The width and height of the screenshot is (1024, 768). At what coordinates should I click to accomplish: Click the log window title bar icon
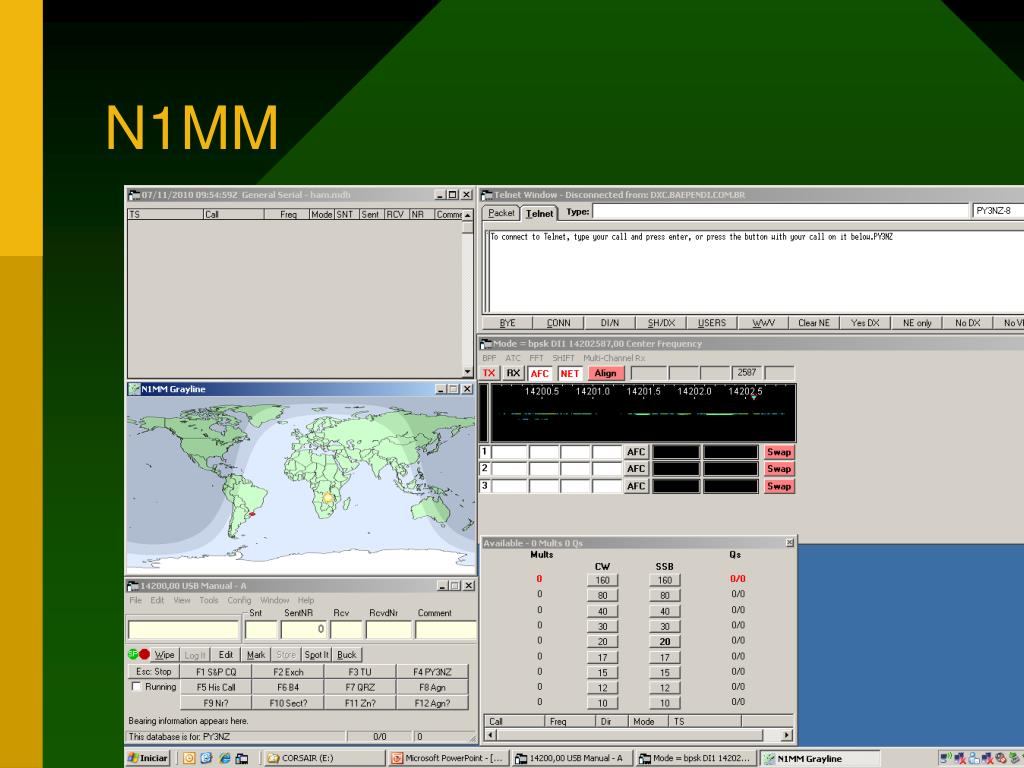click(x=134, y=195)
